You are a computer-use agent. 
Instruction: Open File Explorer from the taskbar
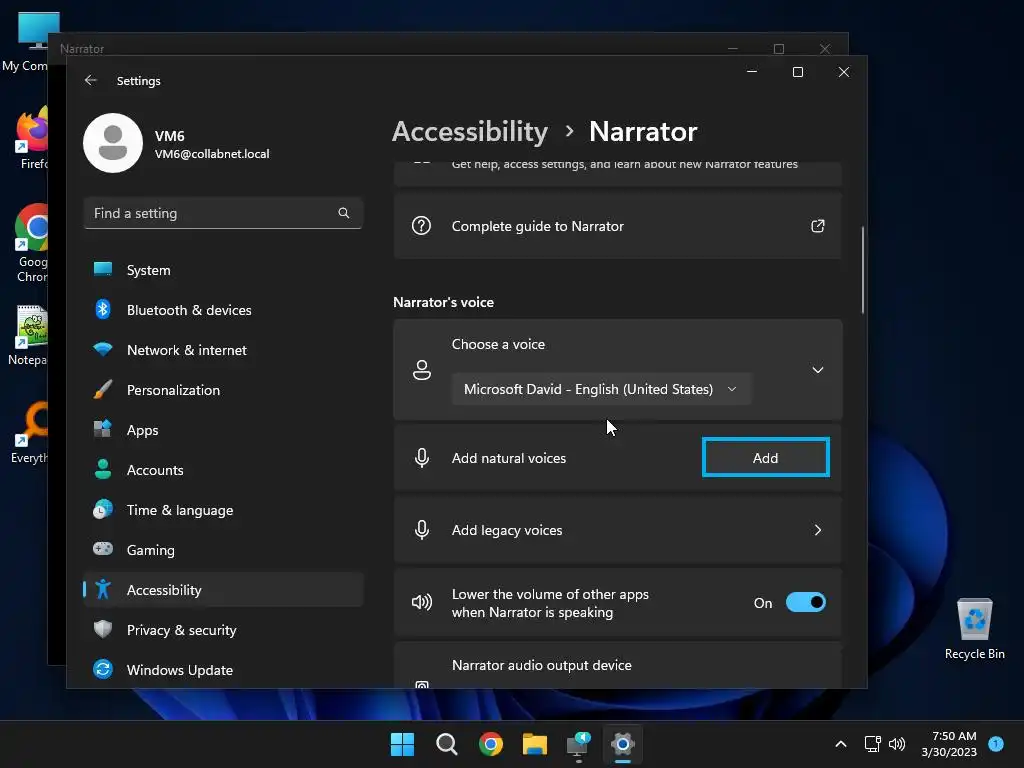[x=535, y=744]
